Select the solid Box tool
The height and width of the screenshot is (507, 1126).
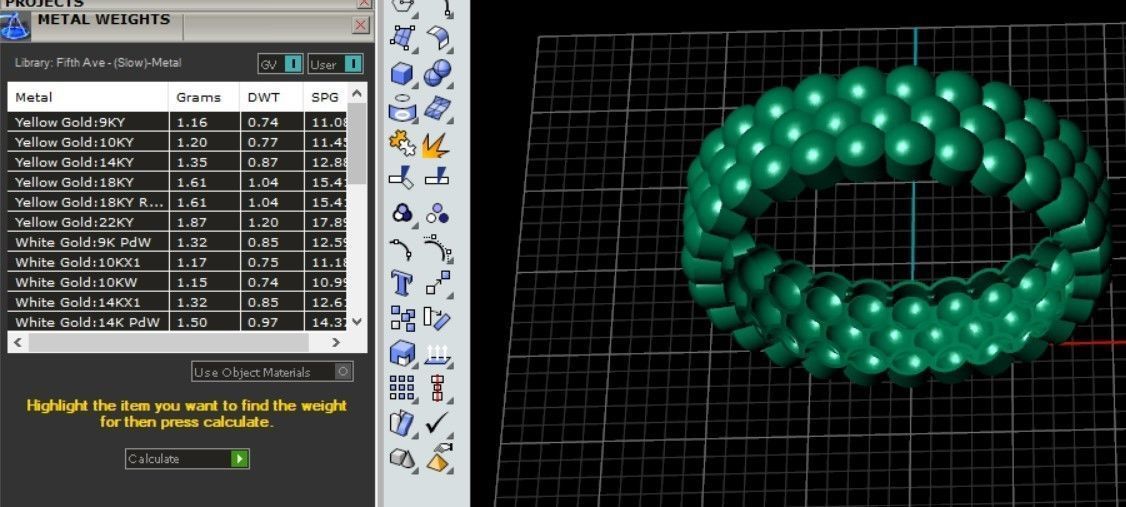click(x=403, y=73)
